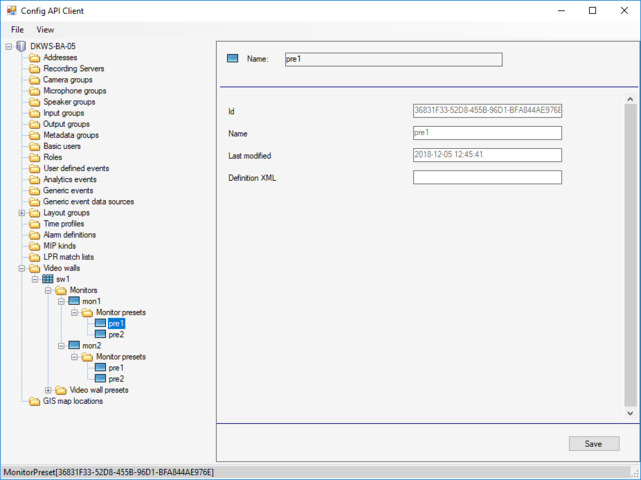The image size is (641, 480).
Task: Click the monitor icon beside Name header
Action: 233,59
